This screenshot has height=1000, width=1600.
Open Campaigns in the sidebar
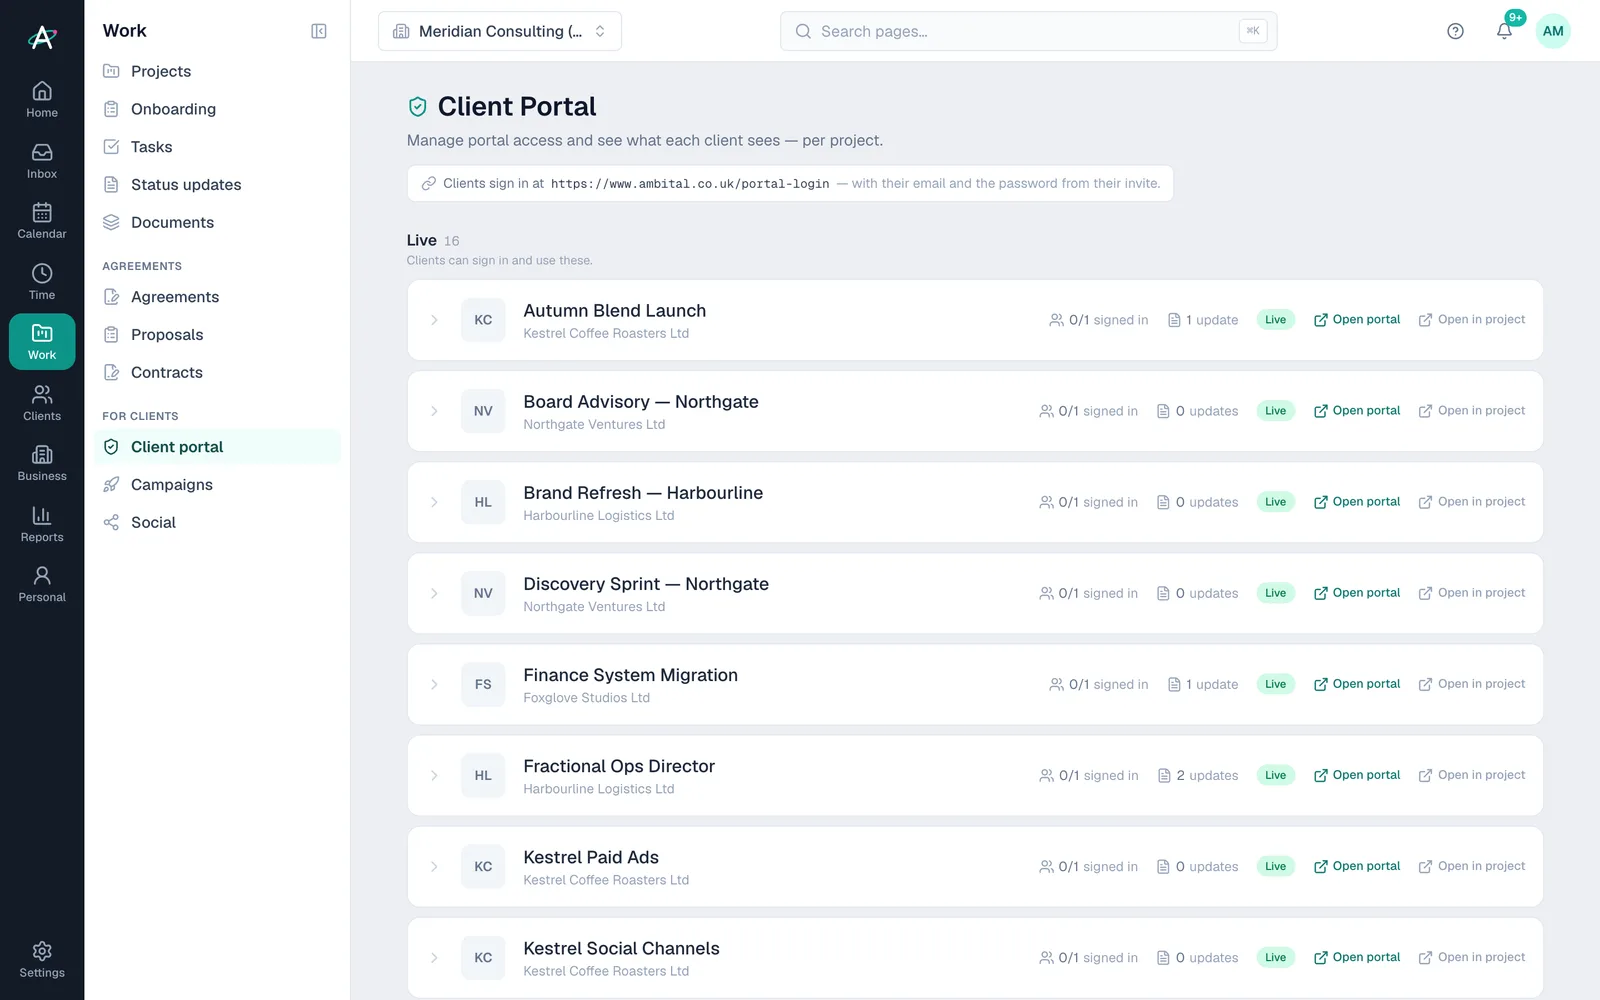[217, 485]
